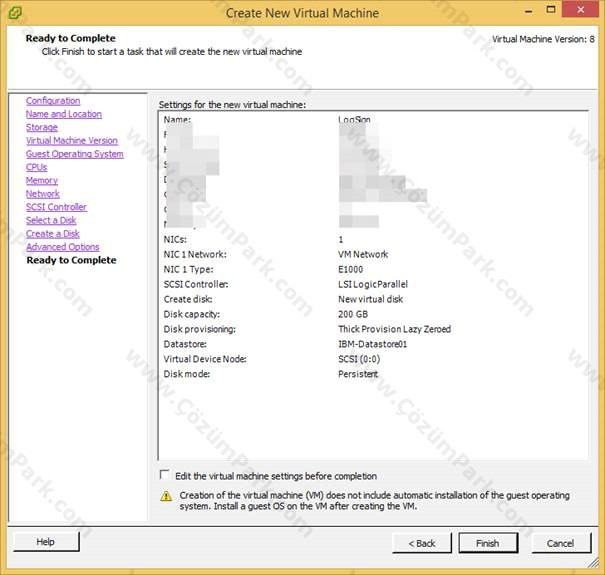
Task: Maximize the Create New Virtual Machine window
Action: 551,10
